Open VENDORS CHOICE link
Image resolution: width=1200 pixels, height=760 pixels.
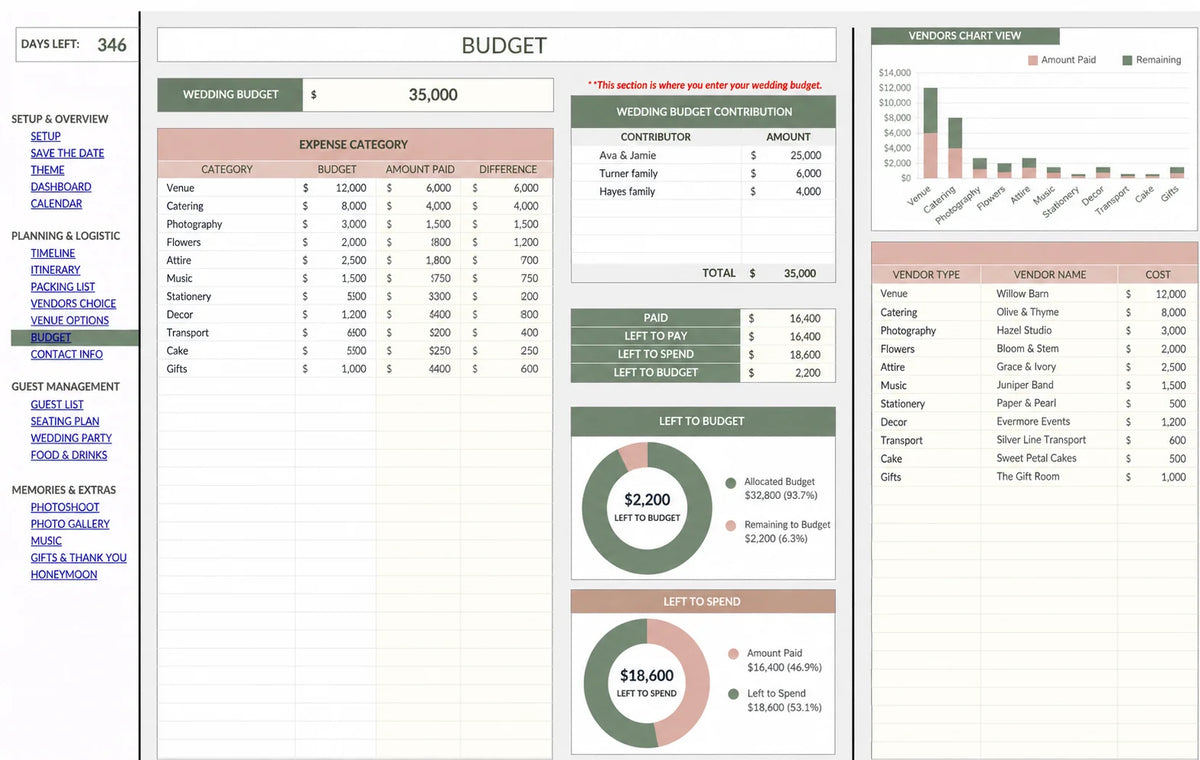click(73, 304)
